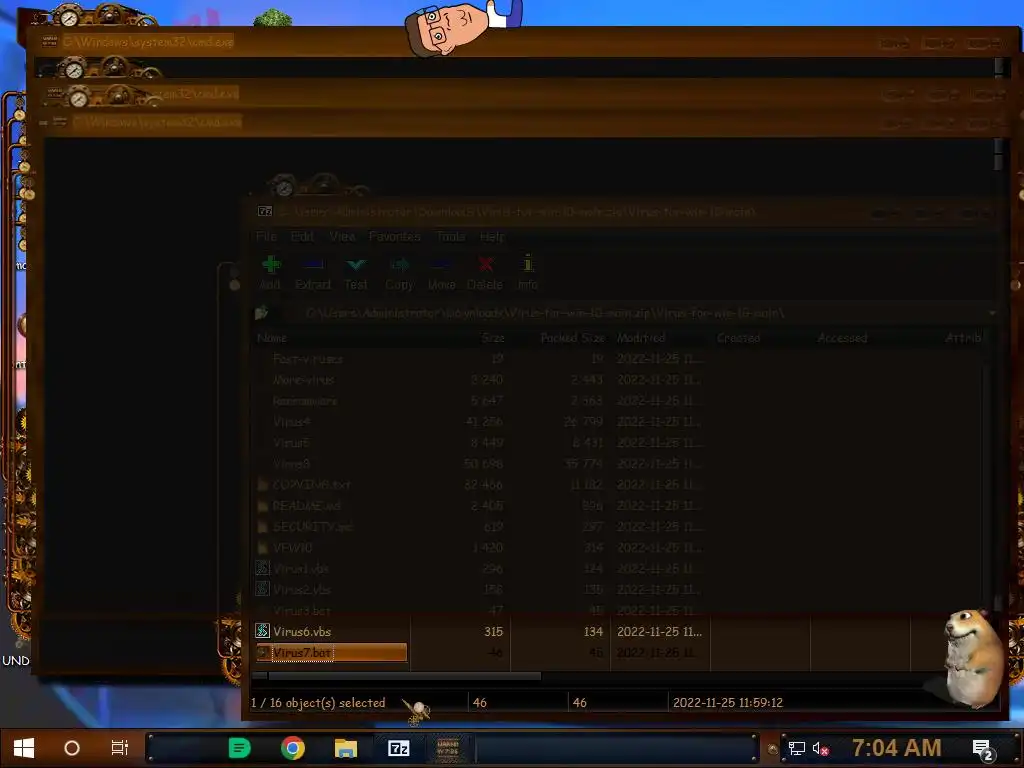The height and width of the screenshot is (768, 1024).
Task: Open File Explorer from the taskbar
Action: pyautogui.click(x=345, y=748)
